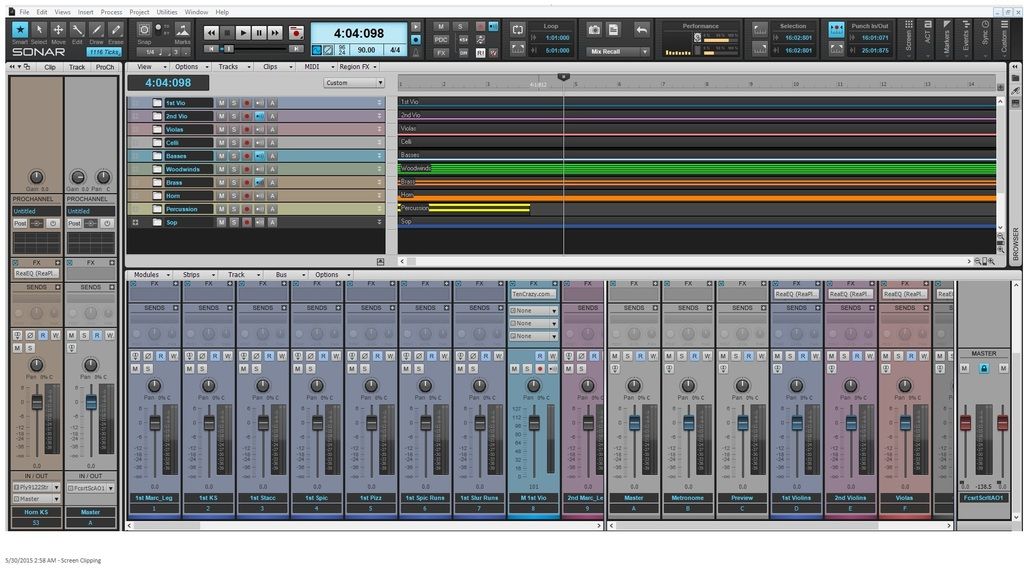The height and width of the screenshot is (588, 1024).
Task: Click the Snap to grid icon
Action: 145,31
